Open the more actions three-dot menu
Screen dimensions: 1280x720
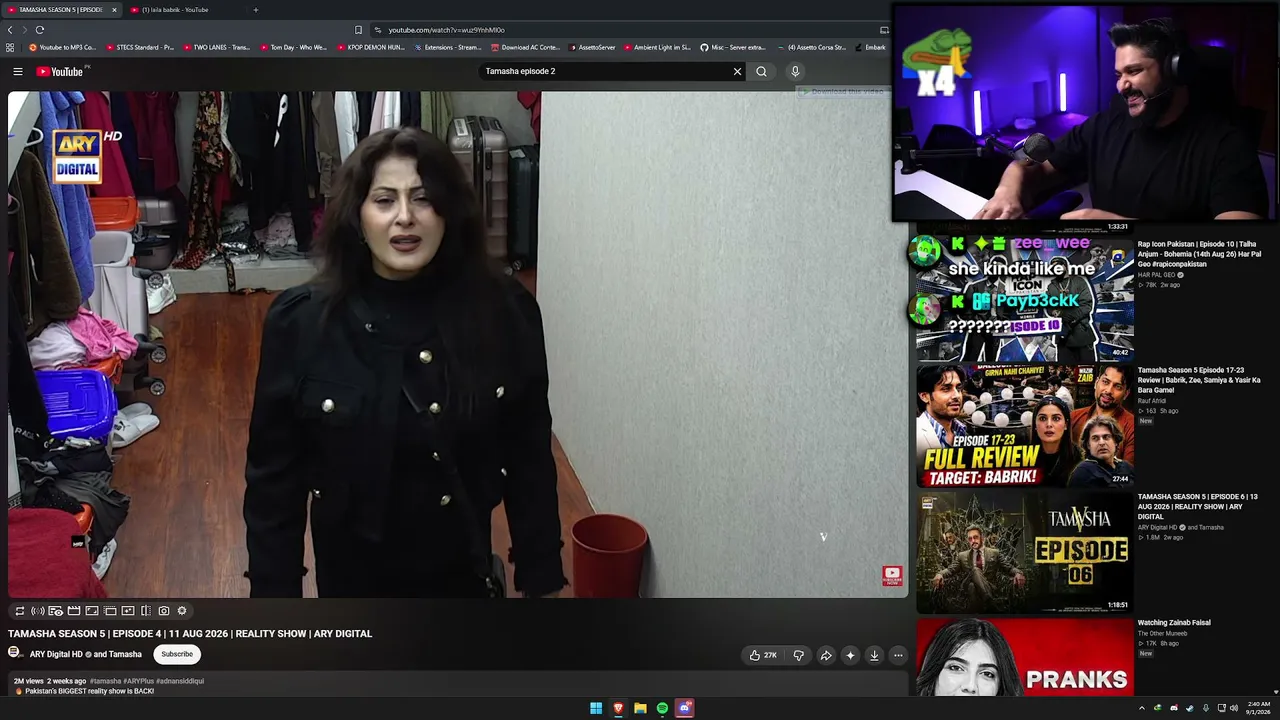tap(898, 655)
